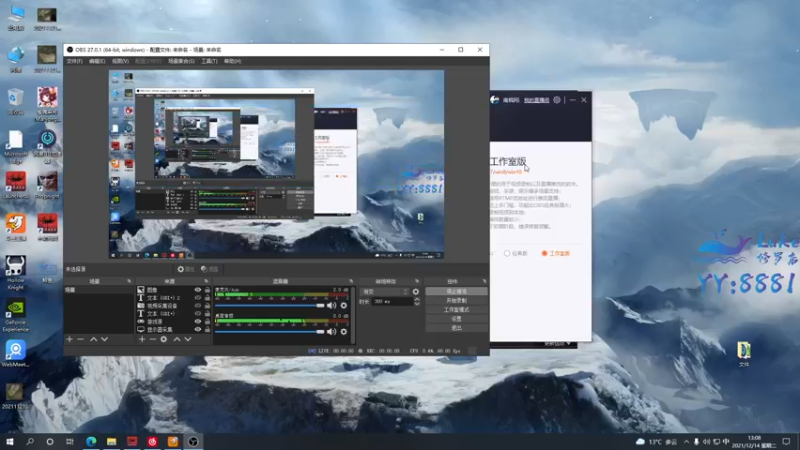Open Task View from the taskbar
Screen dimensions: 800x450
70,441
